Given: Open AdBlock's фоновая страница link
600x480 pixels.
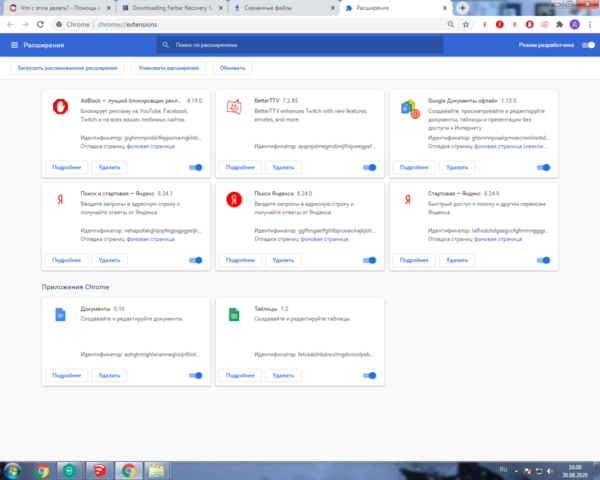Looking at the screenshot, I should tap(150, 147).
